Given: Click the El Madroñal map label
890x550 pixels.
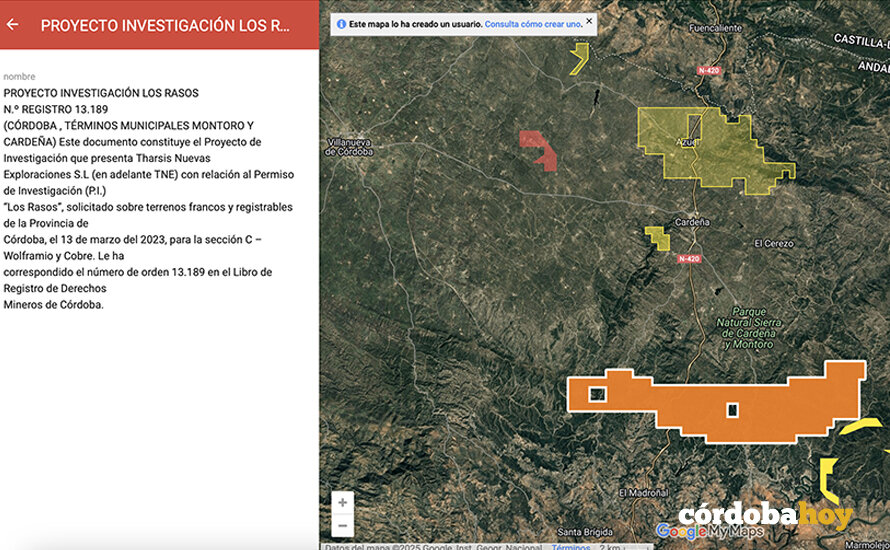Looking at the screenshot, I should (x=644, y=493).
